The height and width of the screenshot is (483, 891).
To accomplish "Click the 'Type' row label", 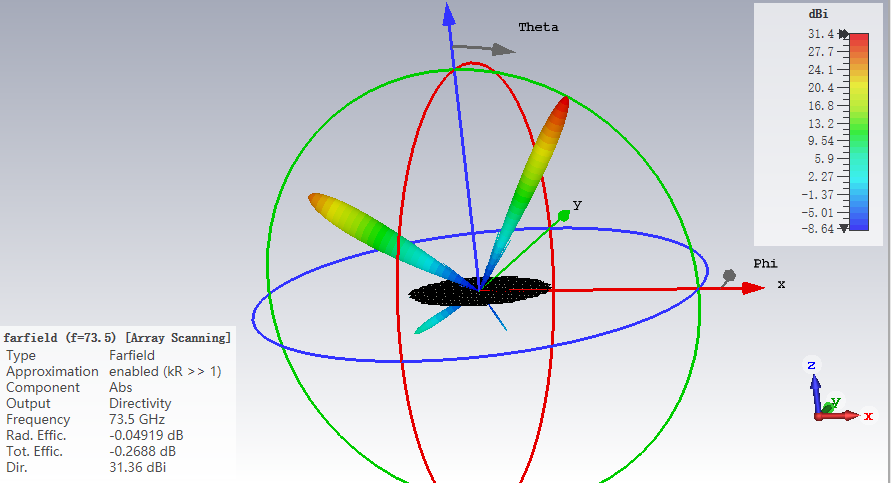I will [x=21, y=356].
